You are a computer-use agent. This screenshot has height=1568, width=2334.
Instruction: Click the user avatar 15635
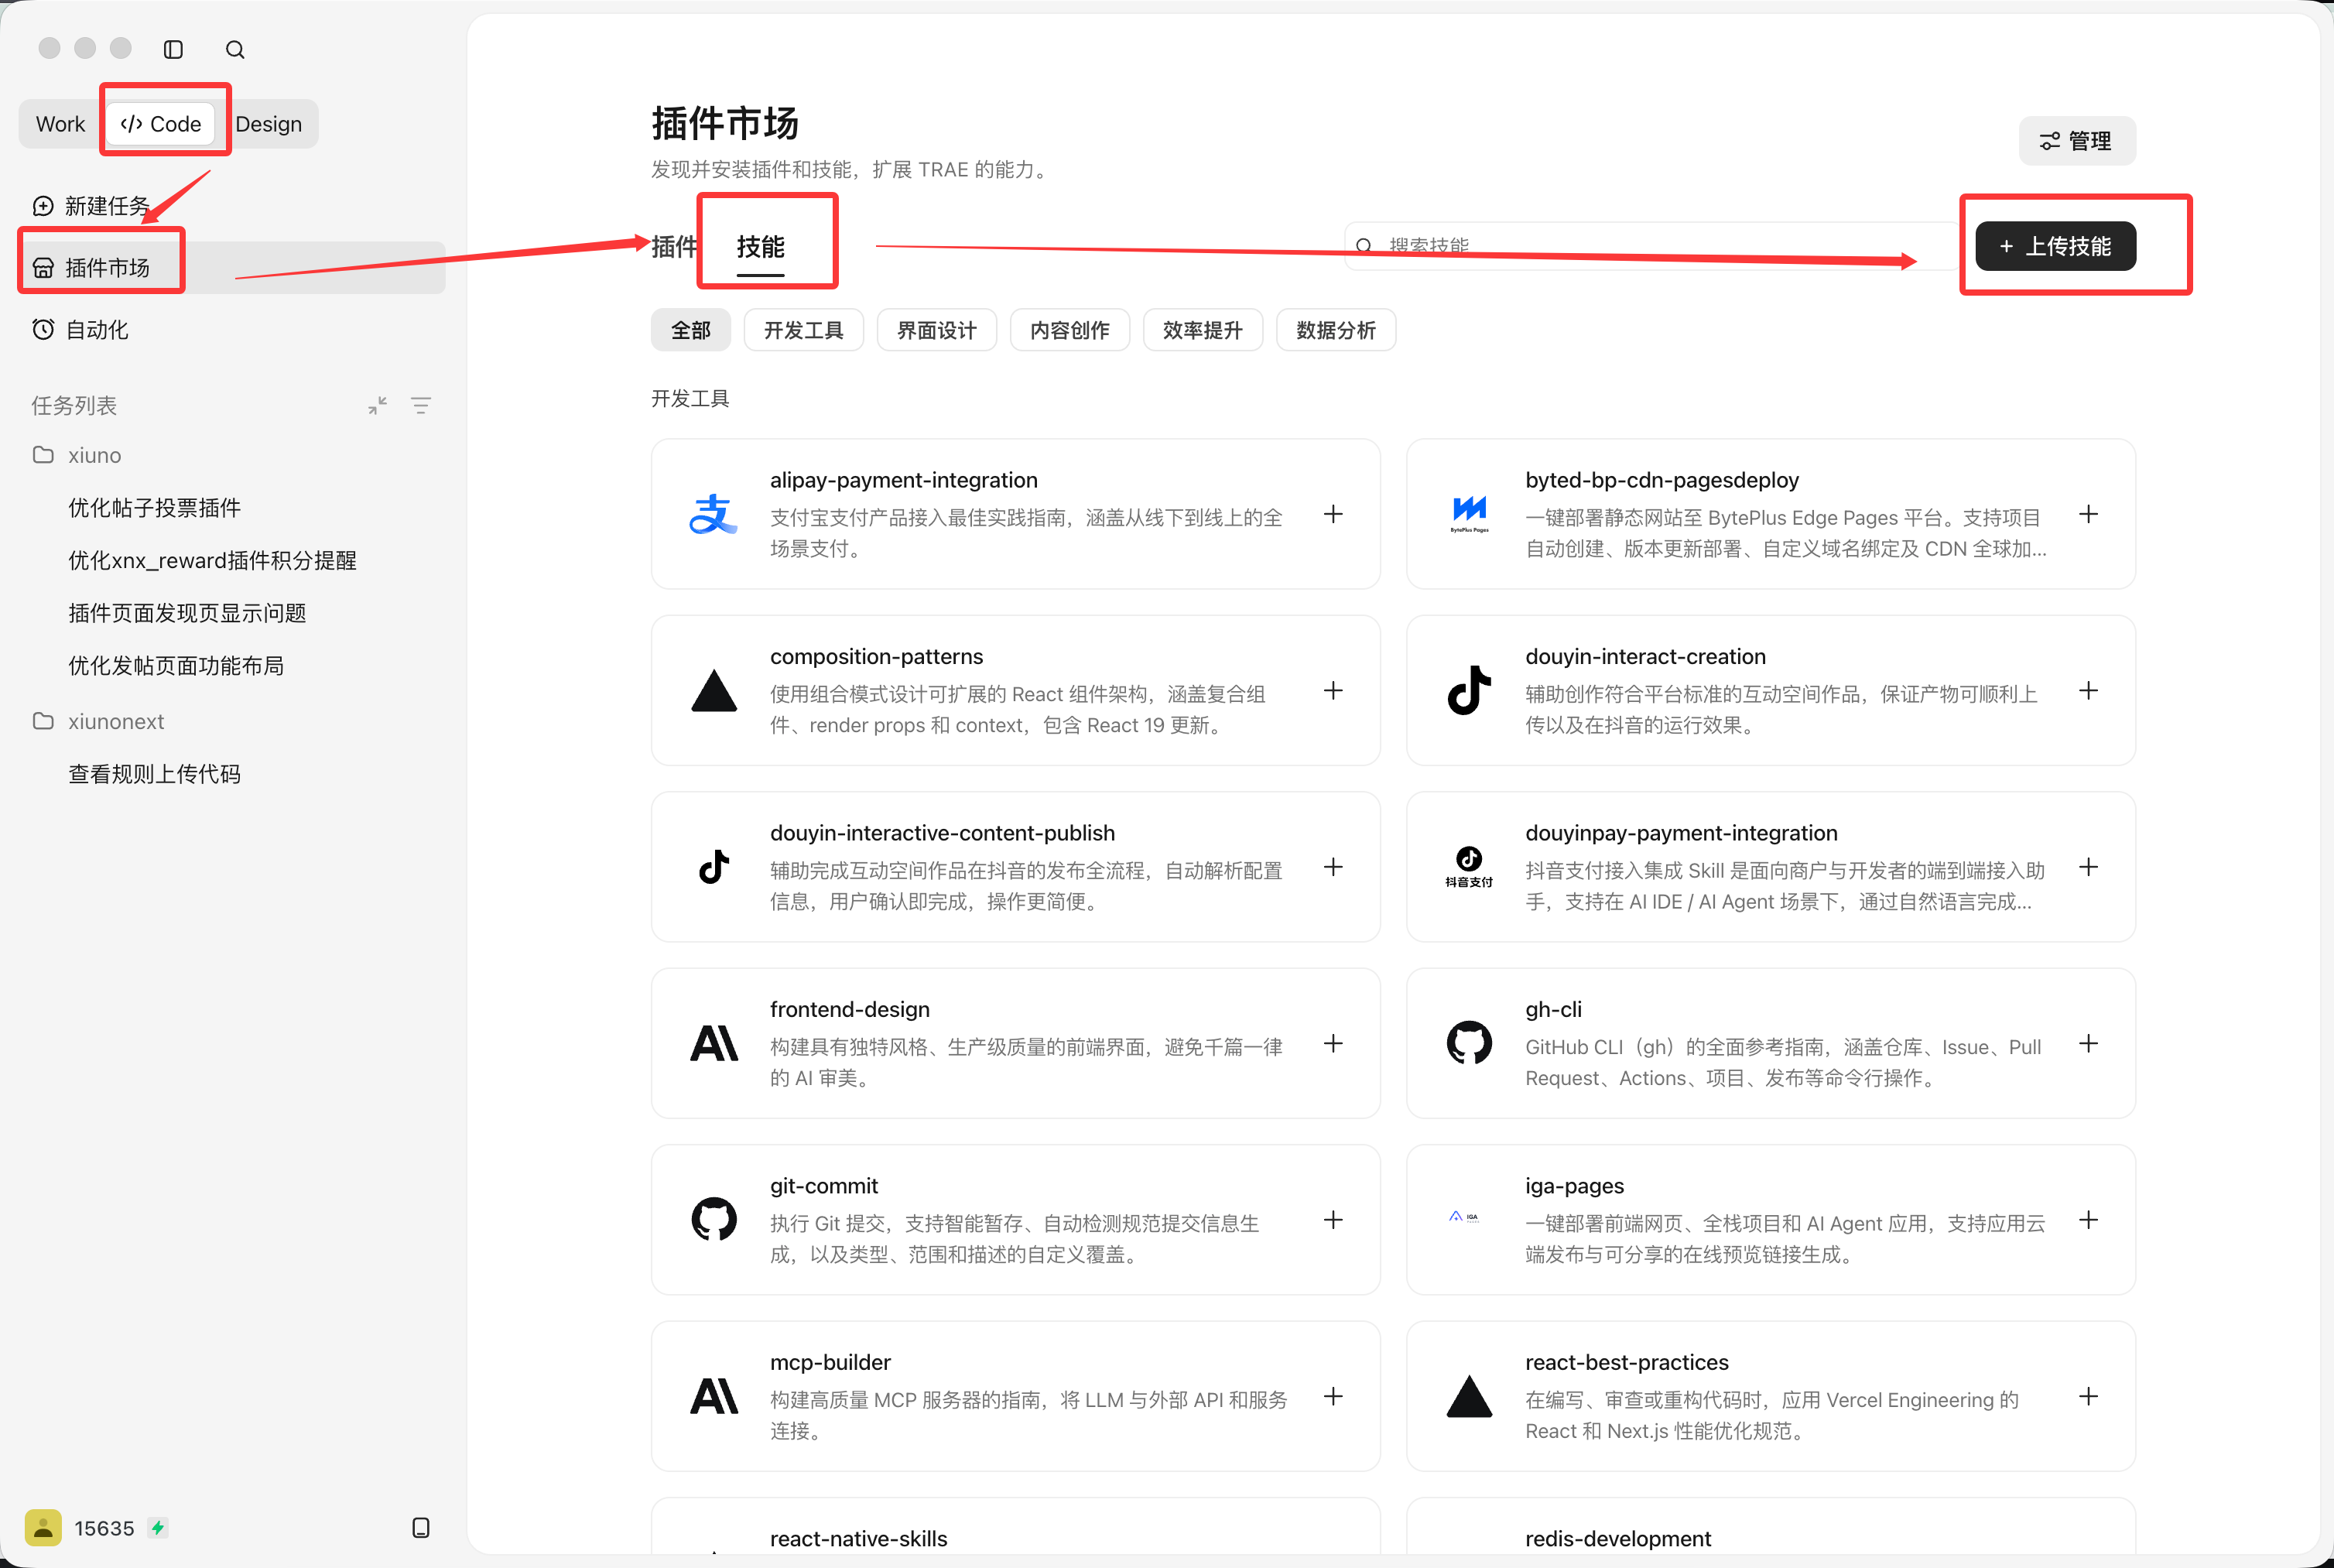pos(43,1528)
